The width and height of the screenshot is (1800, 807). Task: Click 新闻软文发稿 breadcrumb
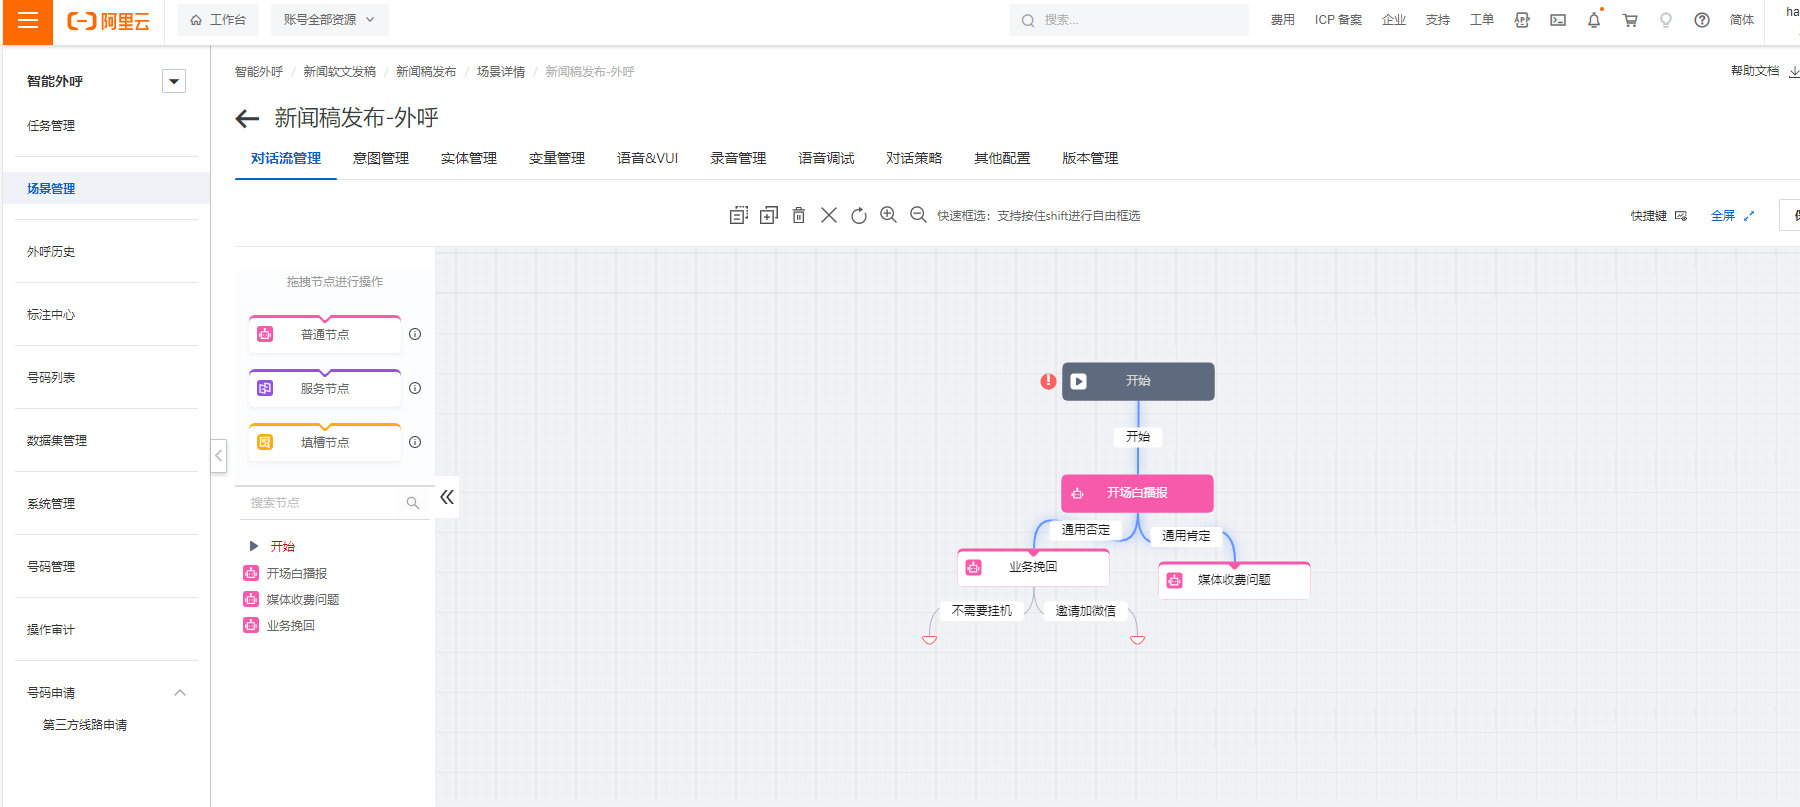tap(340, 72)
